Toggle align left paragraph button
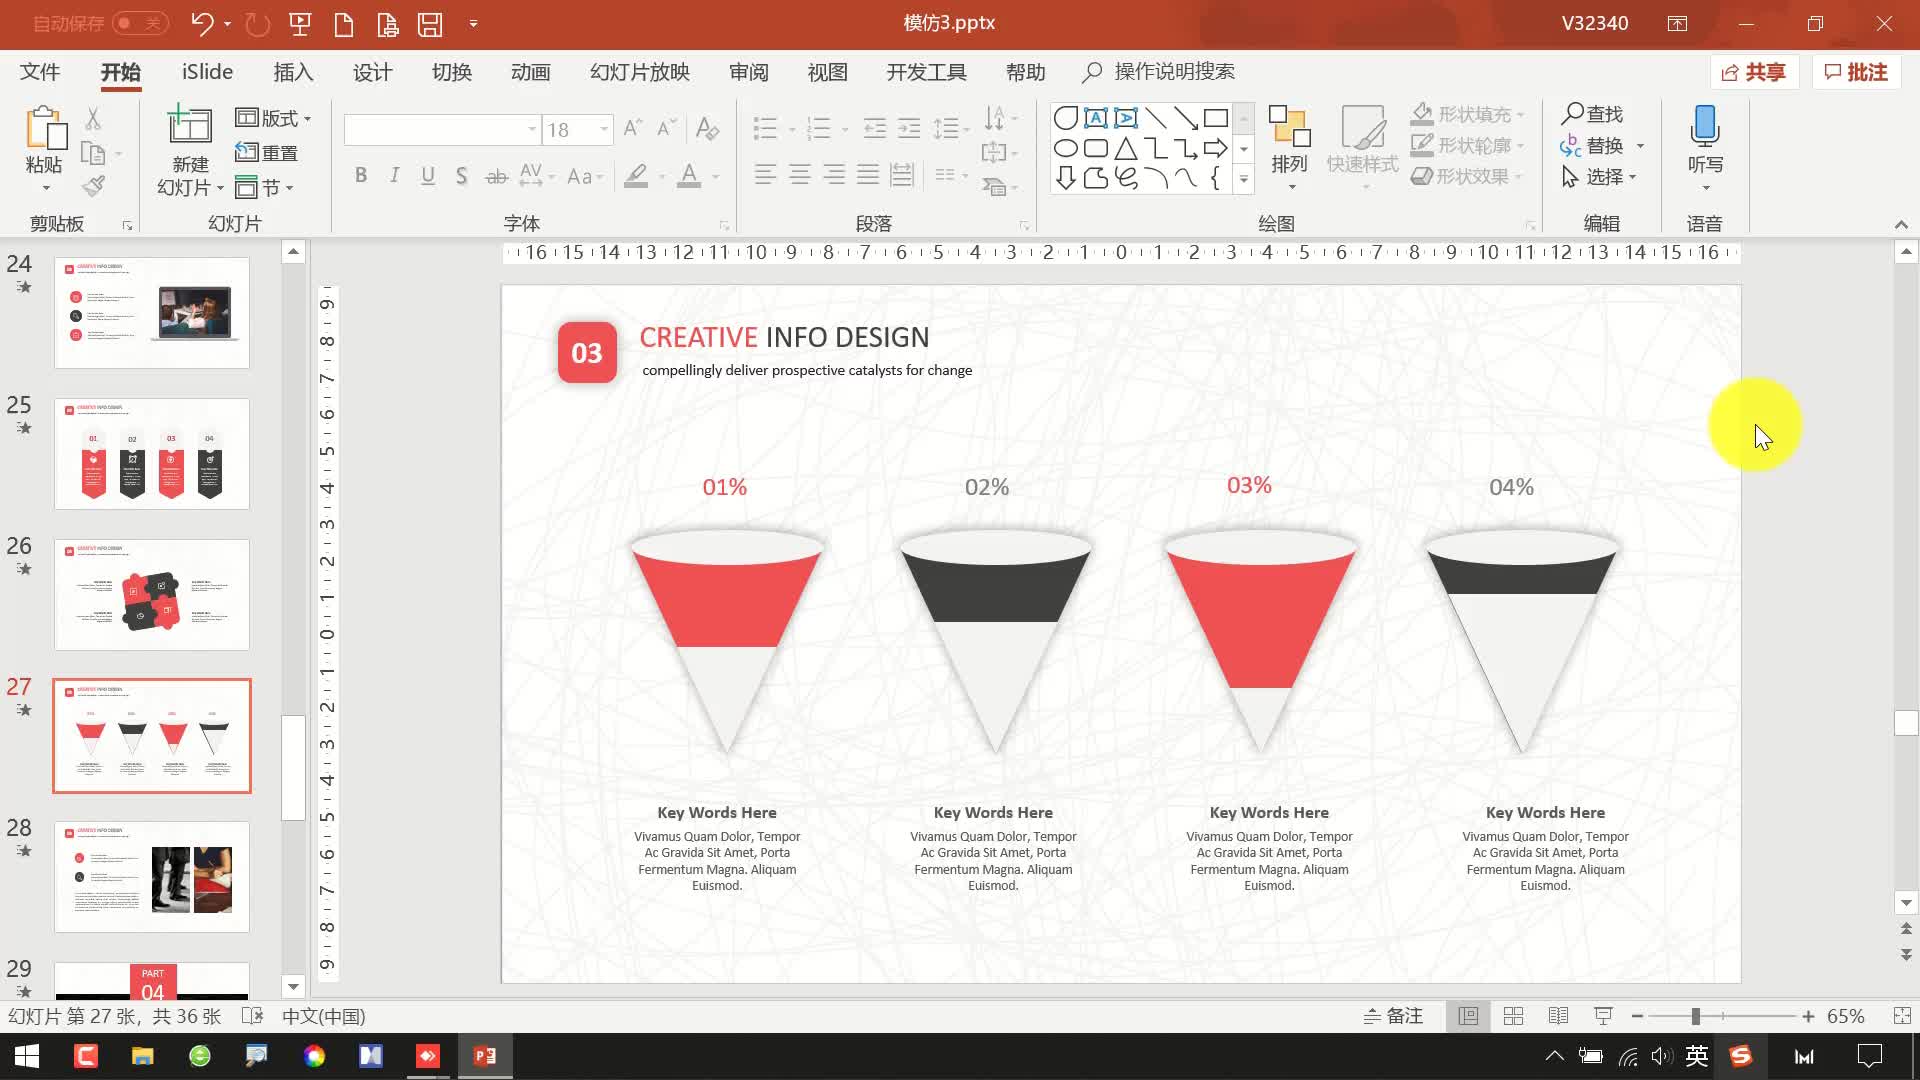The height and width of the screenshot is (1080, 1920). point(766,175)
